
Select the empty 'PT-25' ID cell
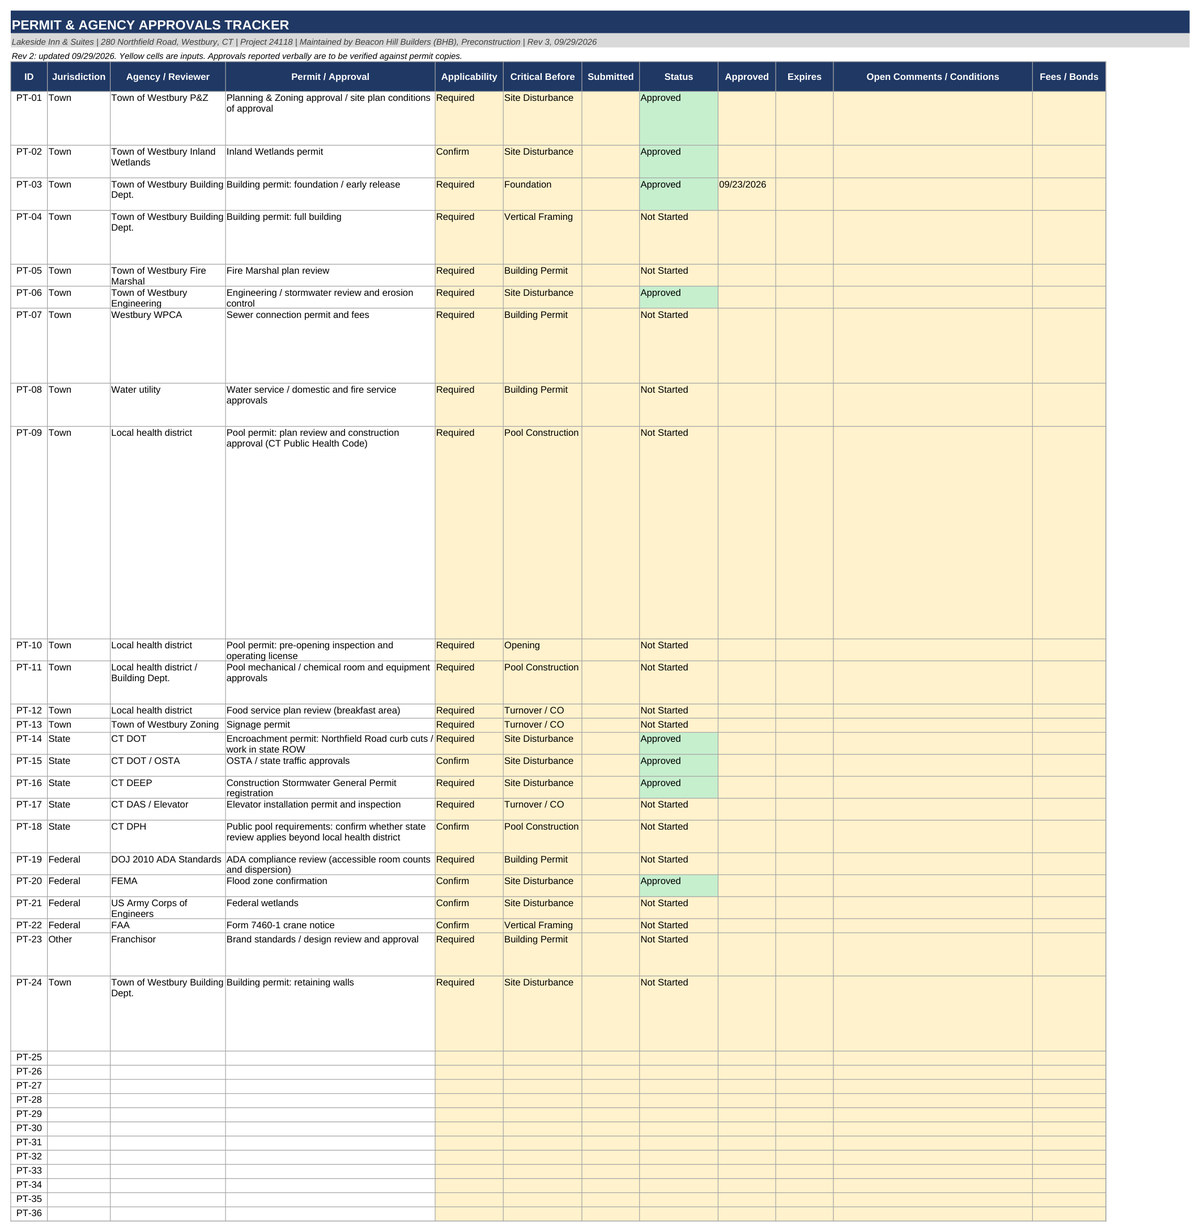tap(29, 1057)
